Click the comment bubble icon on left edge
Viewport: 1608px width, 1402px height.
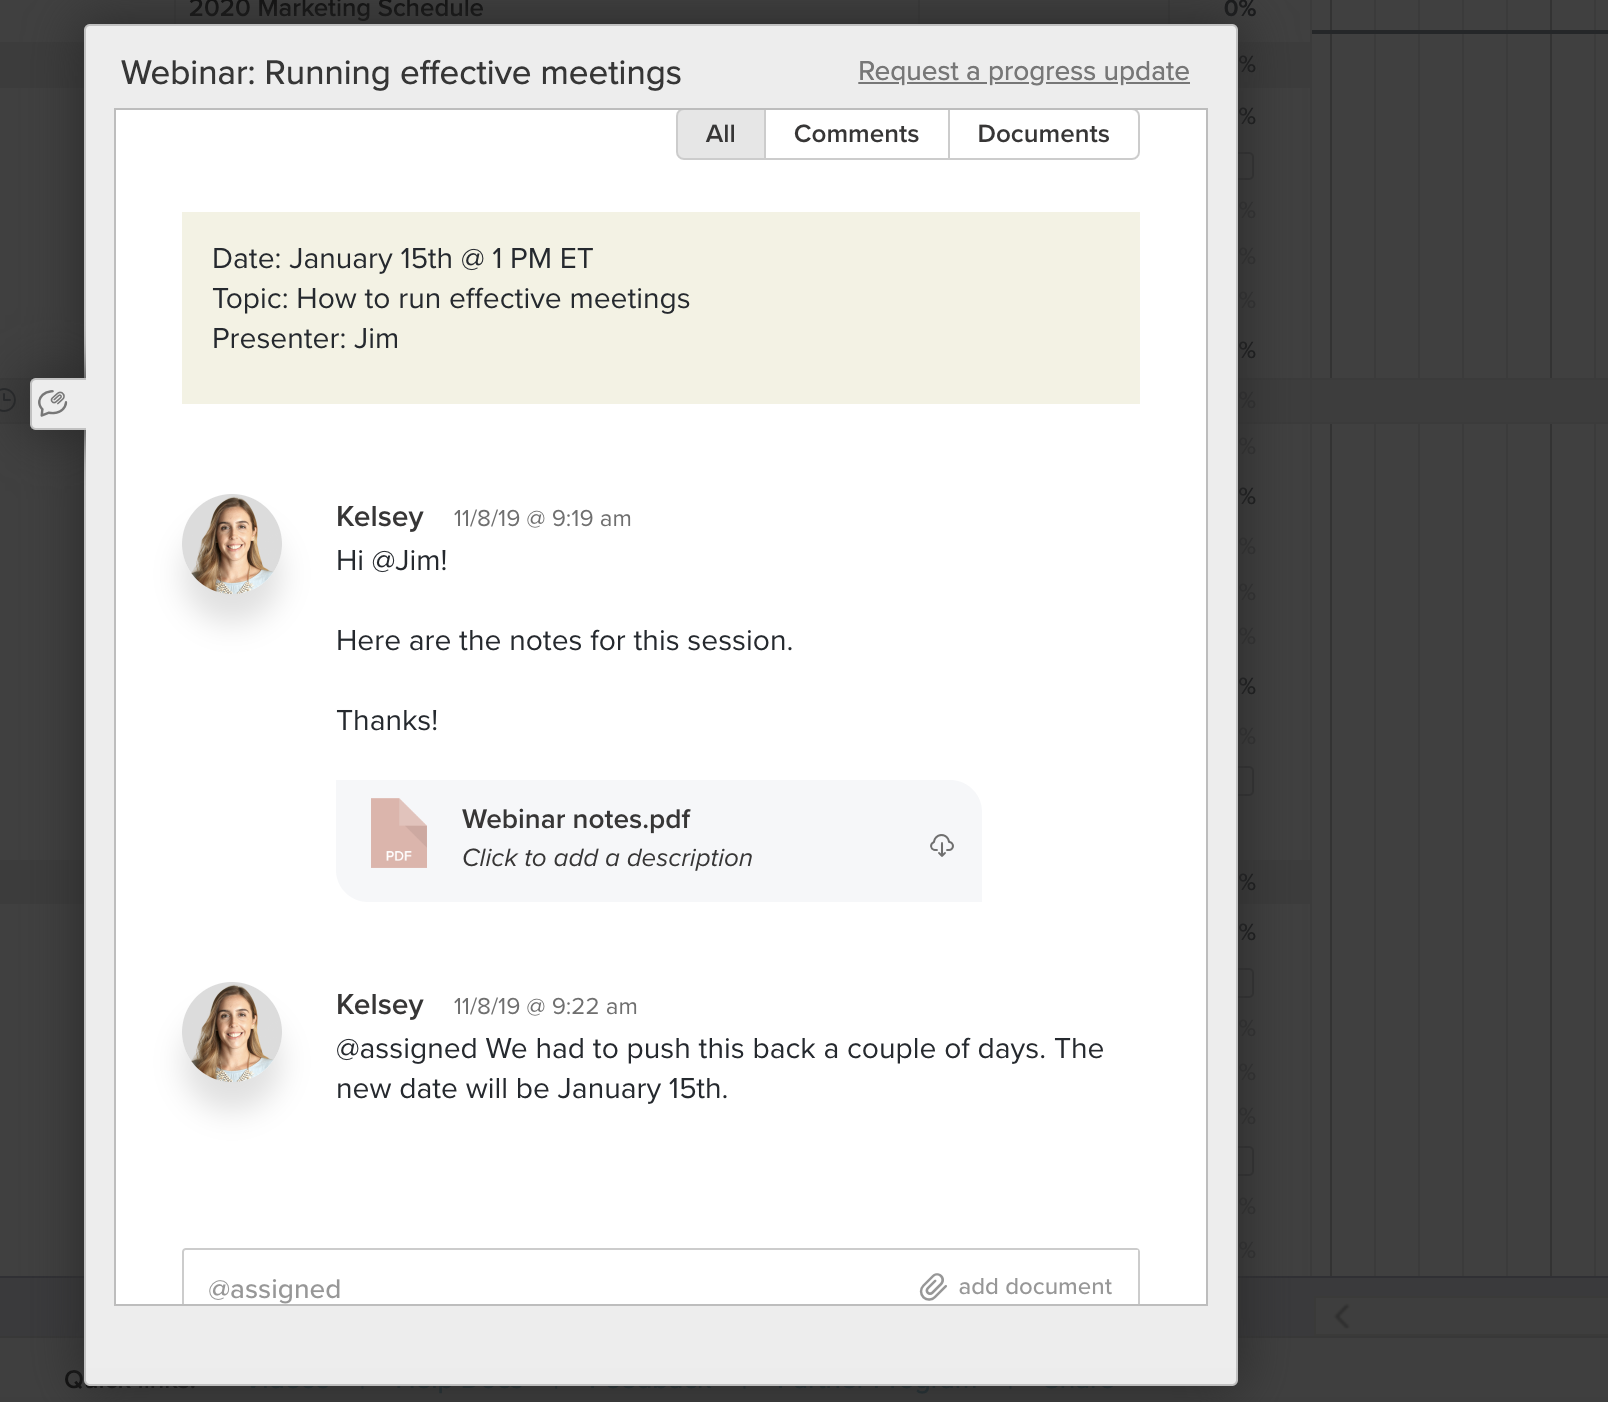click(53, 403)
